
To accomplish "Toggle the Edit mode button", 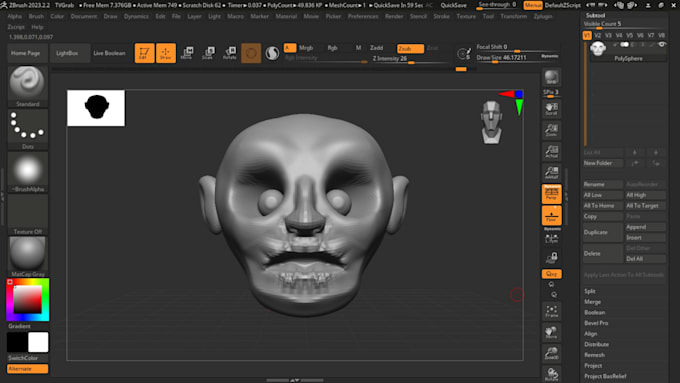I will (144, 53).
